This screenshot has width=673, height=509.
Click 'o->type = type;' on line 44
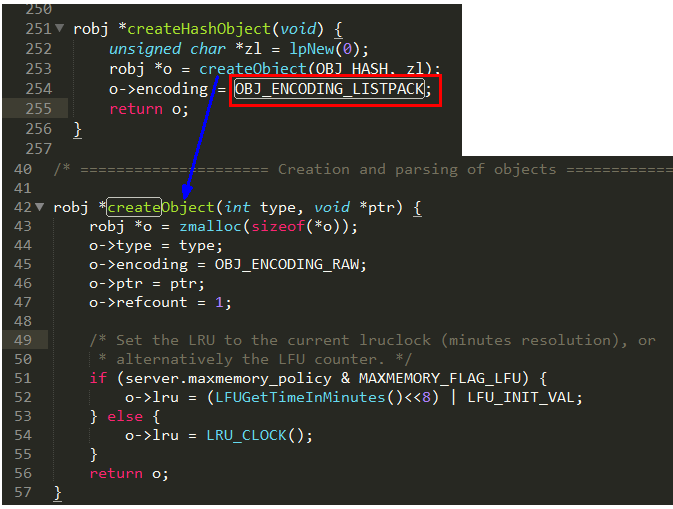click(x=156, y=245)
